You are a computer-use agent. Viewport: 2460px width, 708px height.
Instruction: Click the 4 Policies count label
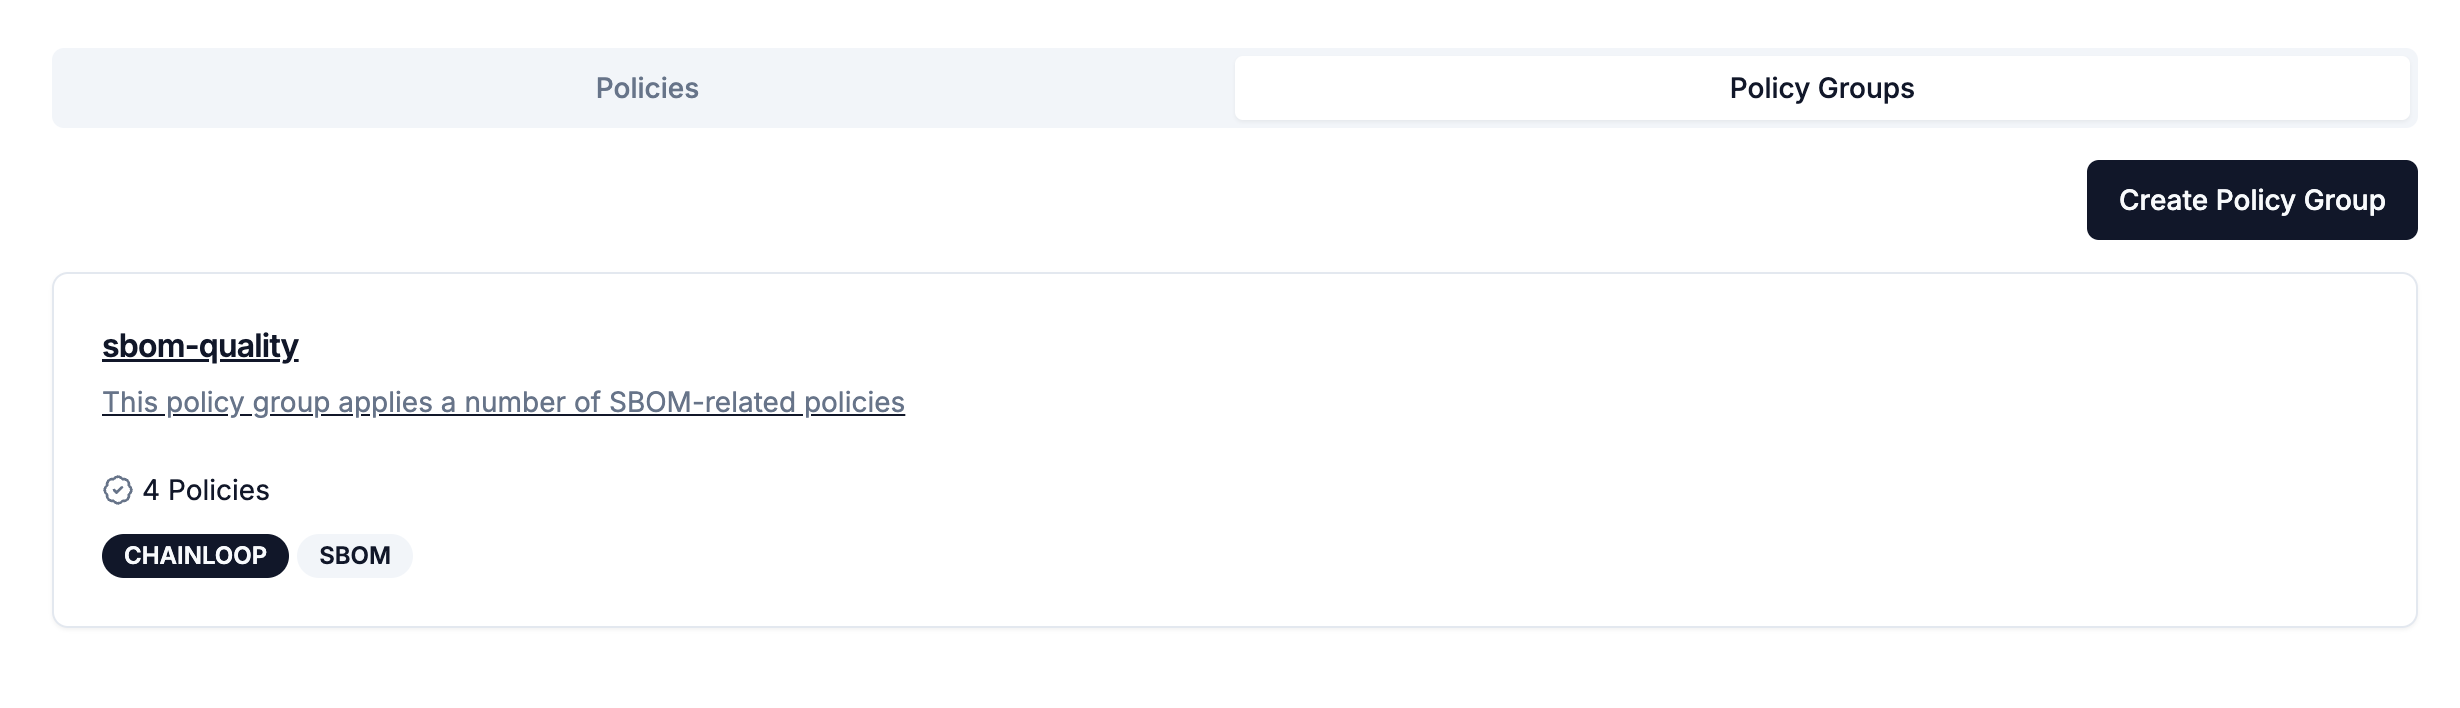206,490
